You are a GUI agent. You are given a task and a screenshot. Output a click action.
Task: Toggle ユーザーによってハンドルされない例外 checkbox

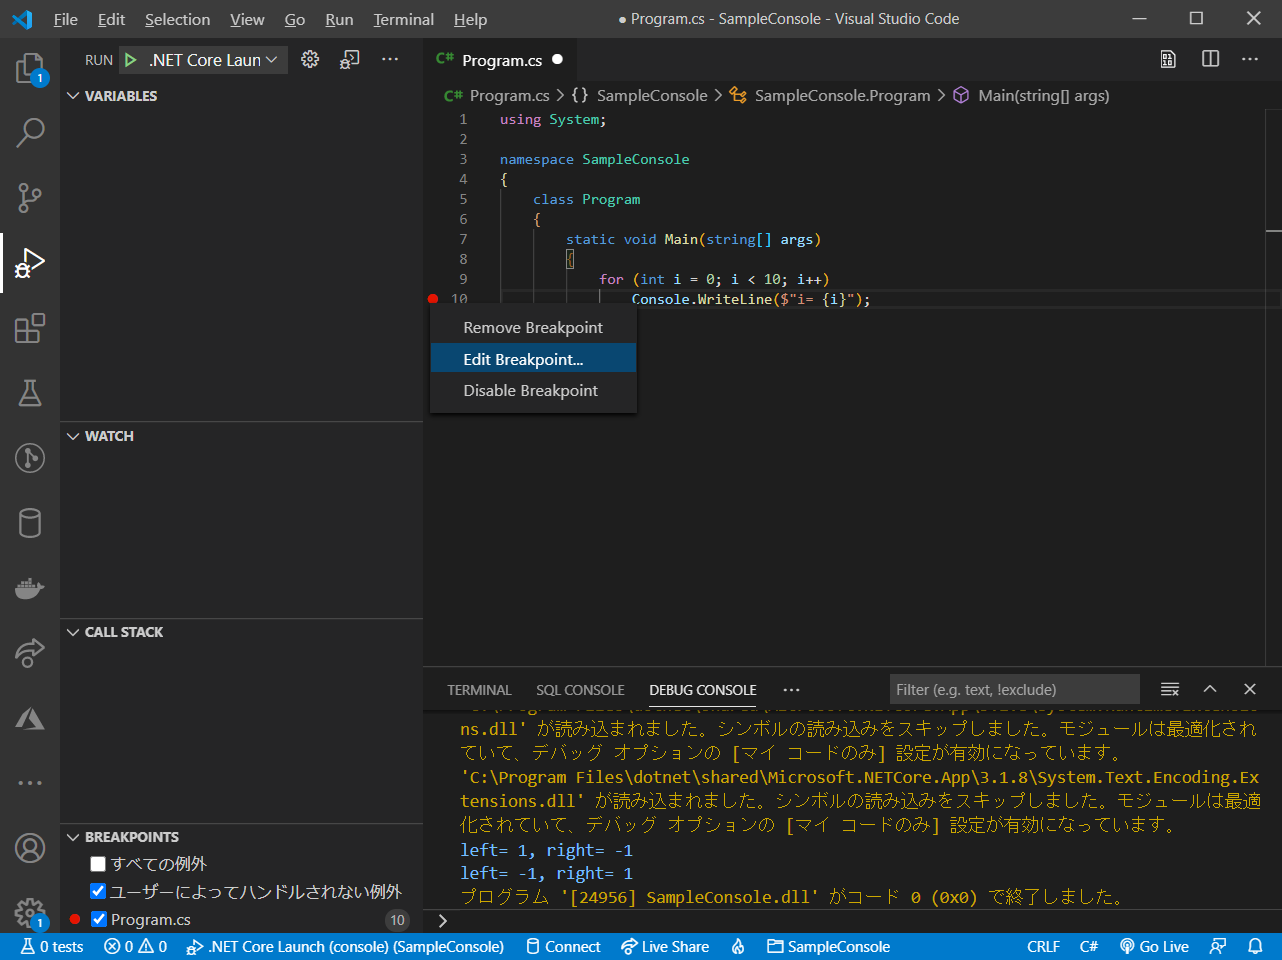click(98, 891)
